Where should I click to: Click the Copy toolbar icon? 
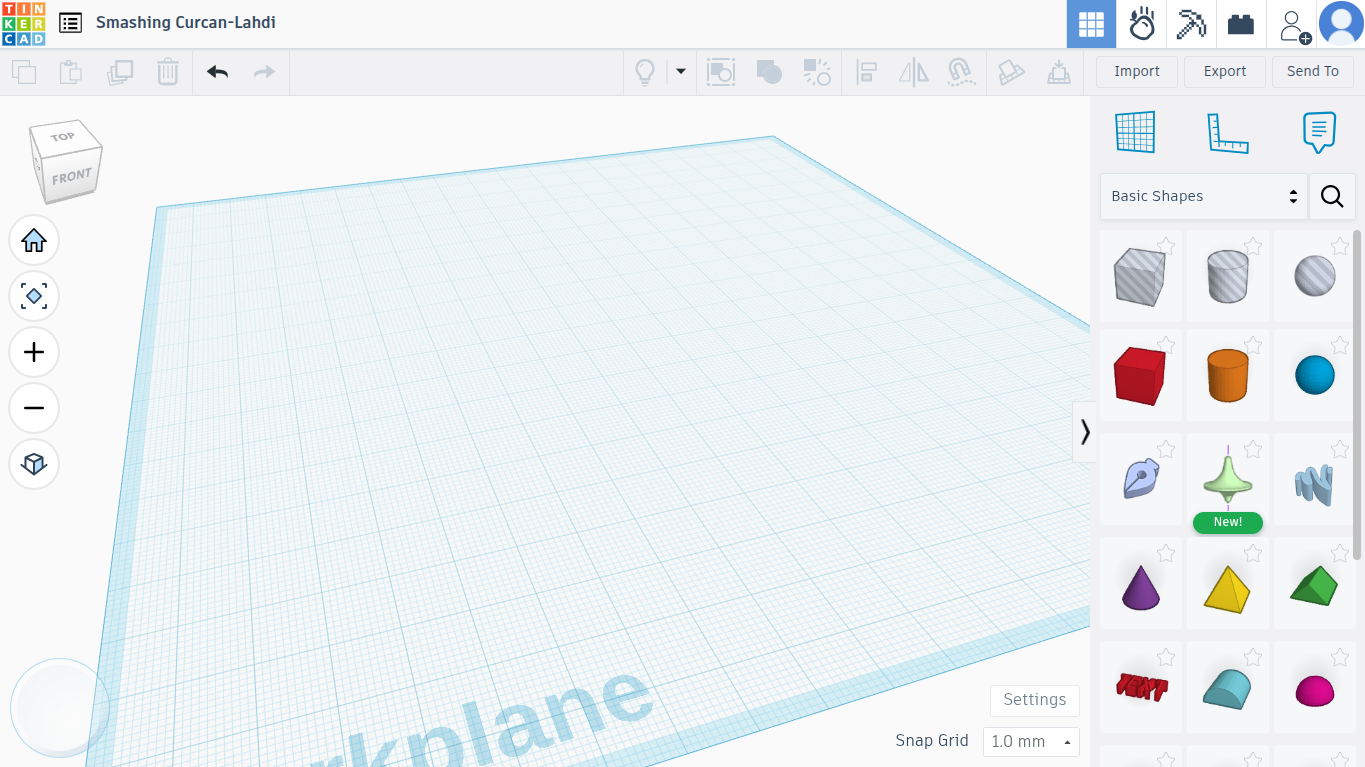pyautogui.click(x=23, y=72)
